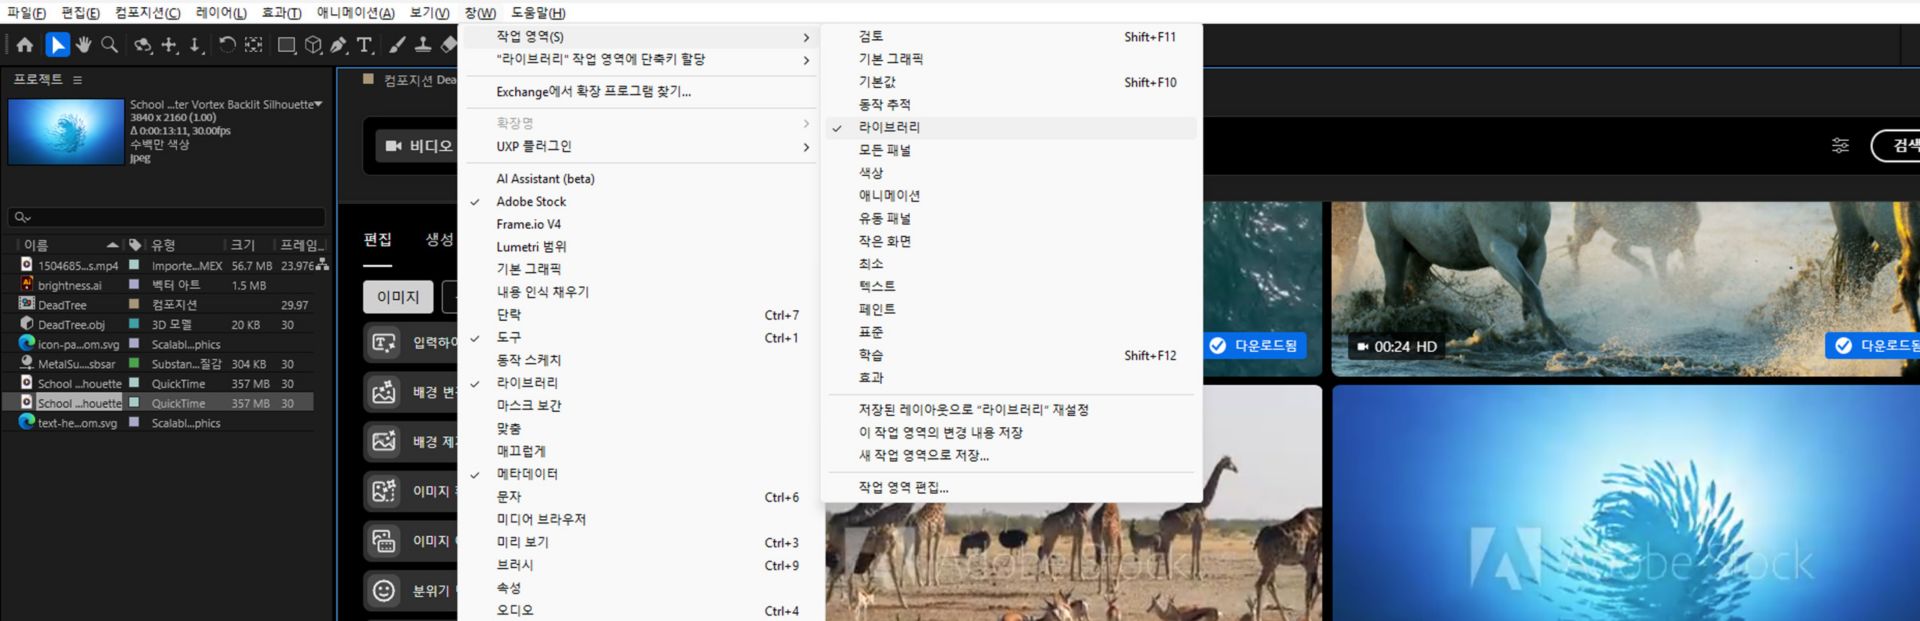Viewport: 1920px width, 621px height.
Task: Click the filter sliders icon in Stock panel
Action: (1840, 146)
